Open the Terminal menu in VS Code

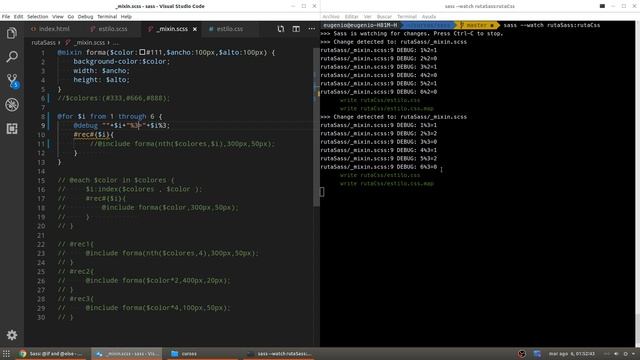(x=107, y=17)
